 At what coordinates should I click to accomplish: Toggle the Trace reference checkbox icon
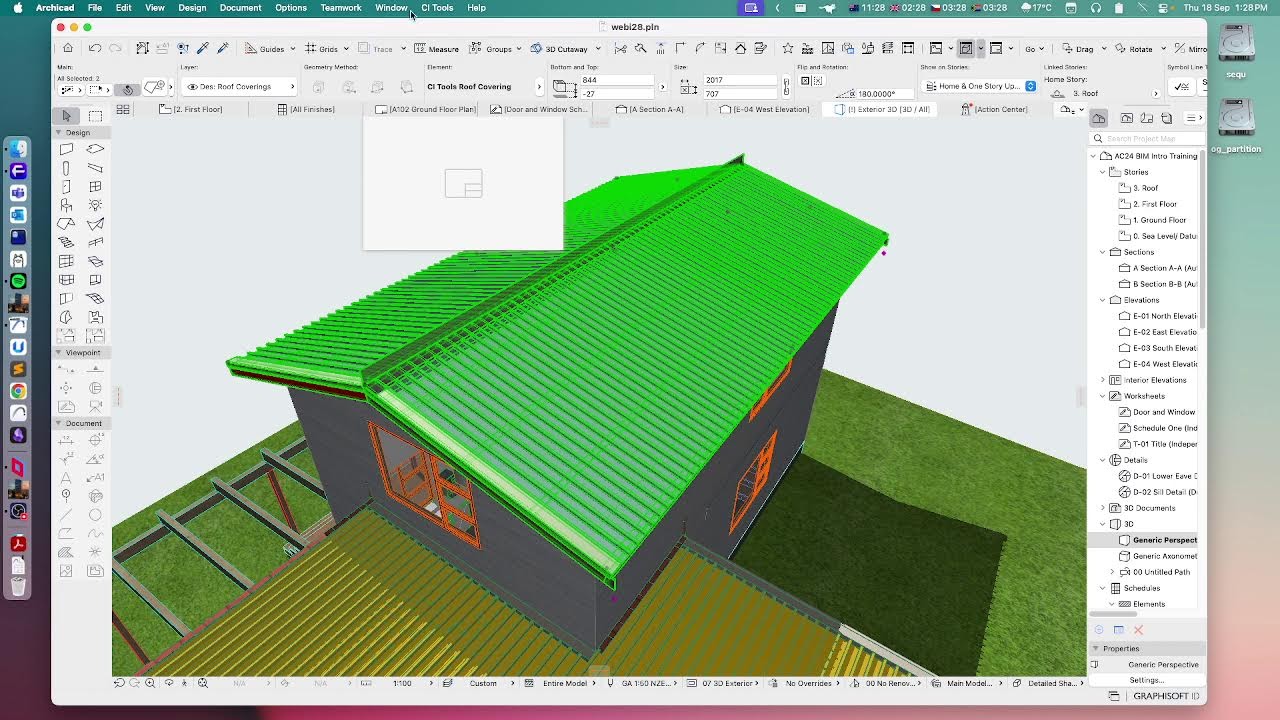pos(364,48)
